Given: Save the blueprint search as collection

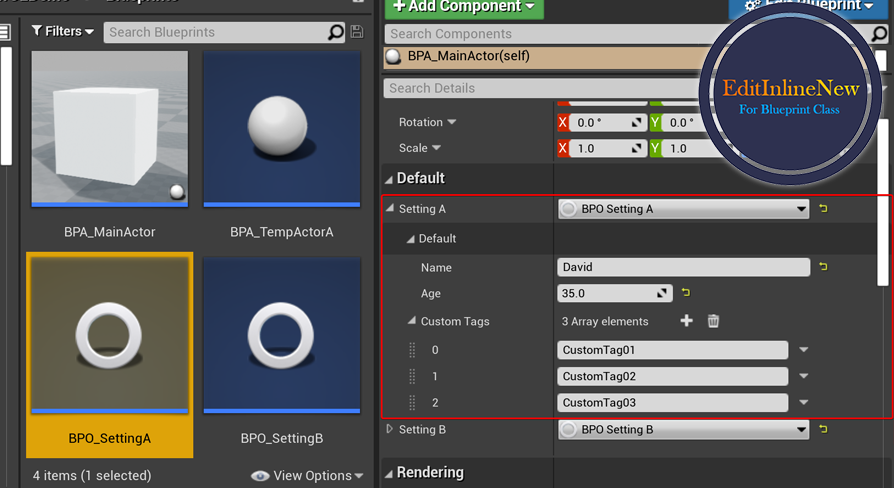Looking at the screenshot, I should coord(357,32).
